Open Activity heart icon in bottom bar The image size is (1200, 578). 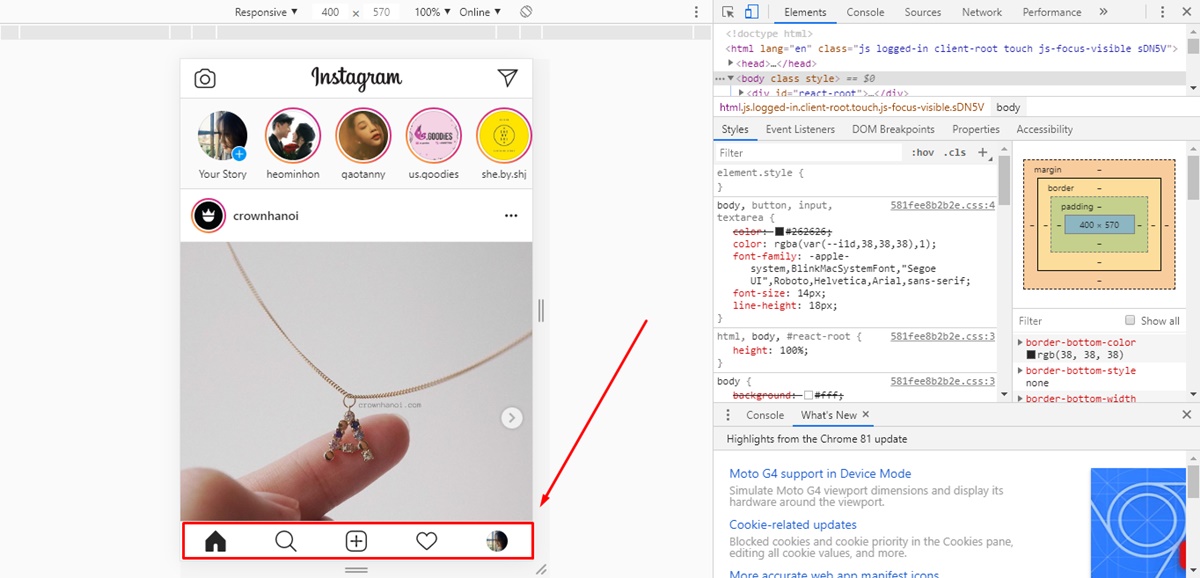tap(427, 541)
